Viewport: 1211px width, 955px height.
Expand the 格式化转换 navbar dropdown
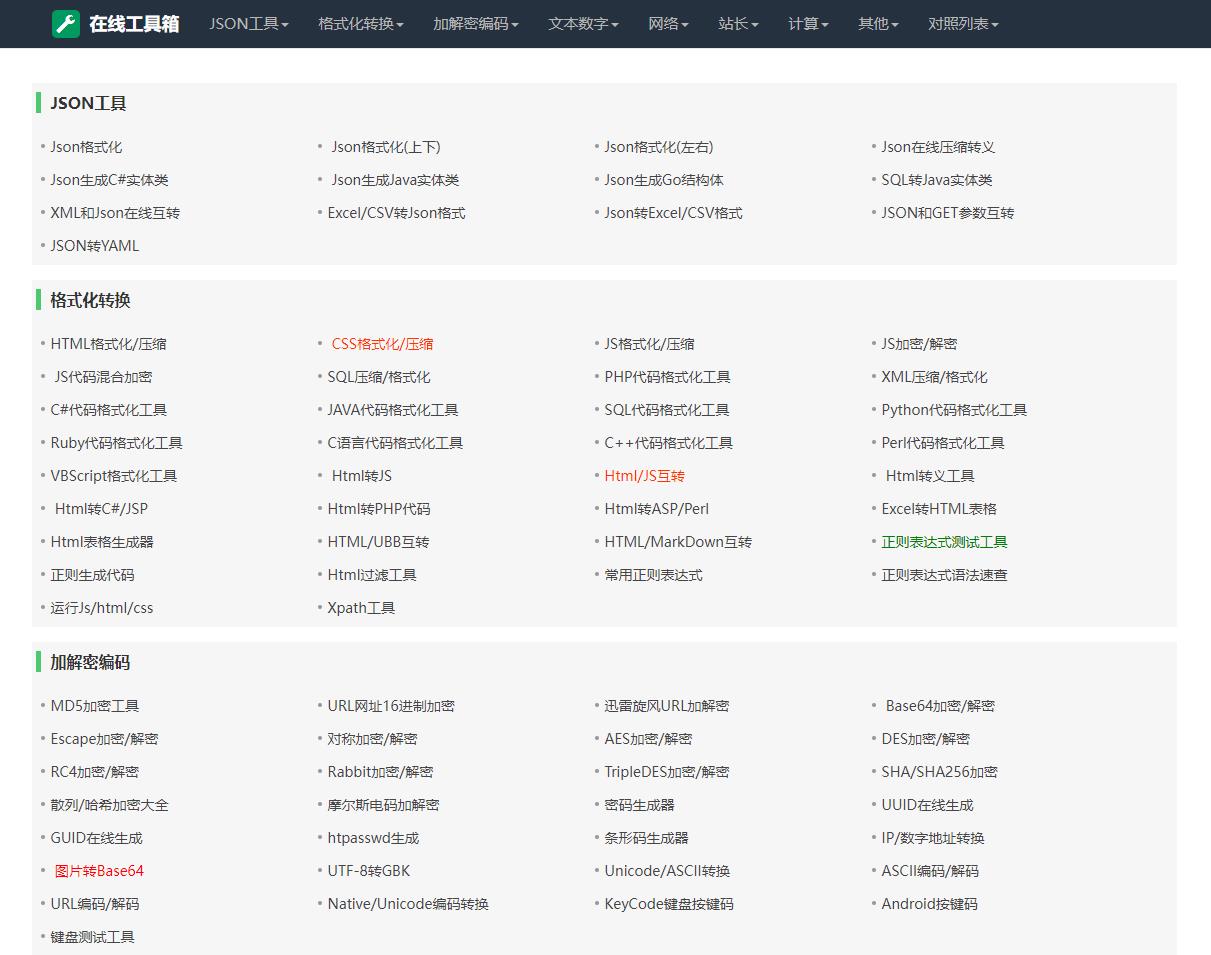click(x=361, y=24)
